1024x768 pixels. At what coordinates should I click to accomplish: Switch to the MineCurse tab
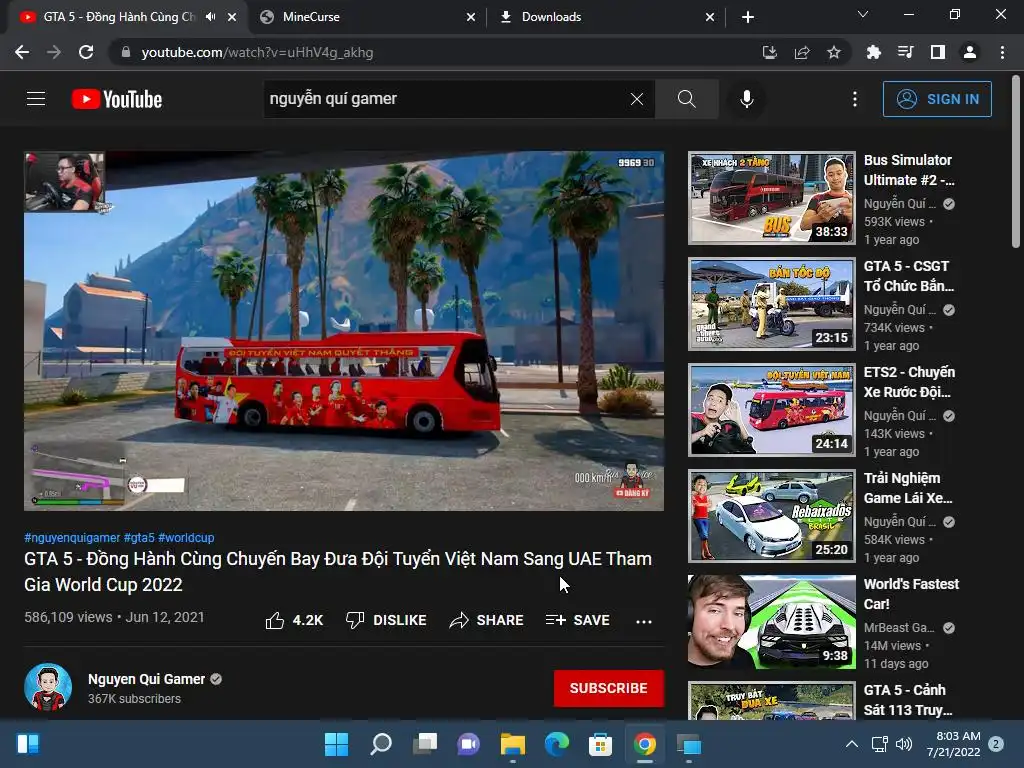[x=367, y=17]
